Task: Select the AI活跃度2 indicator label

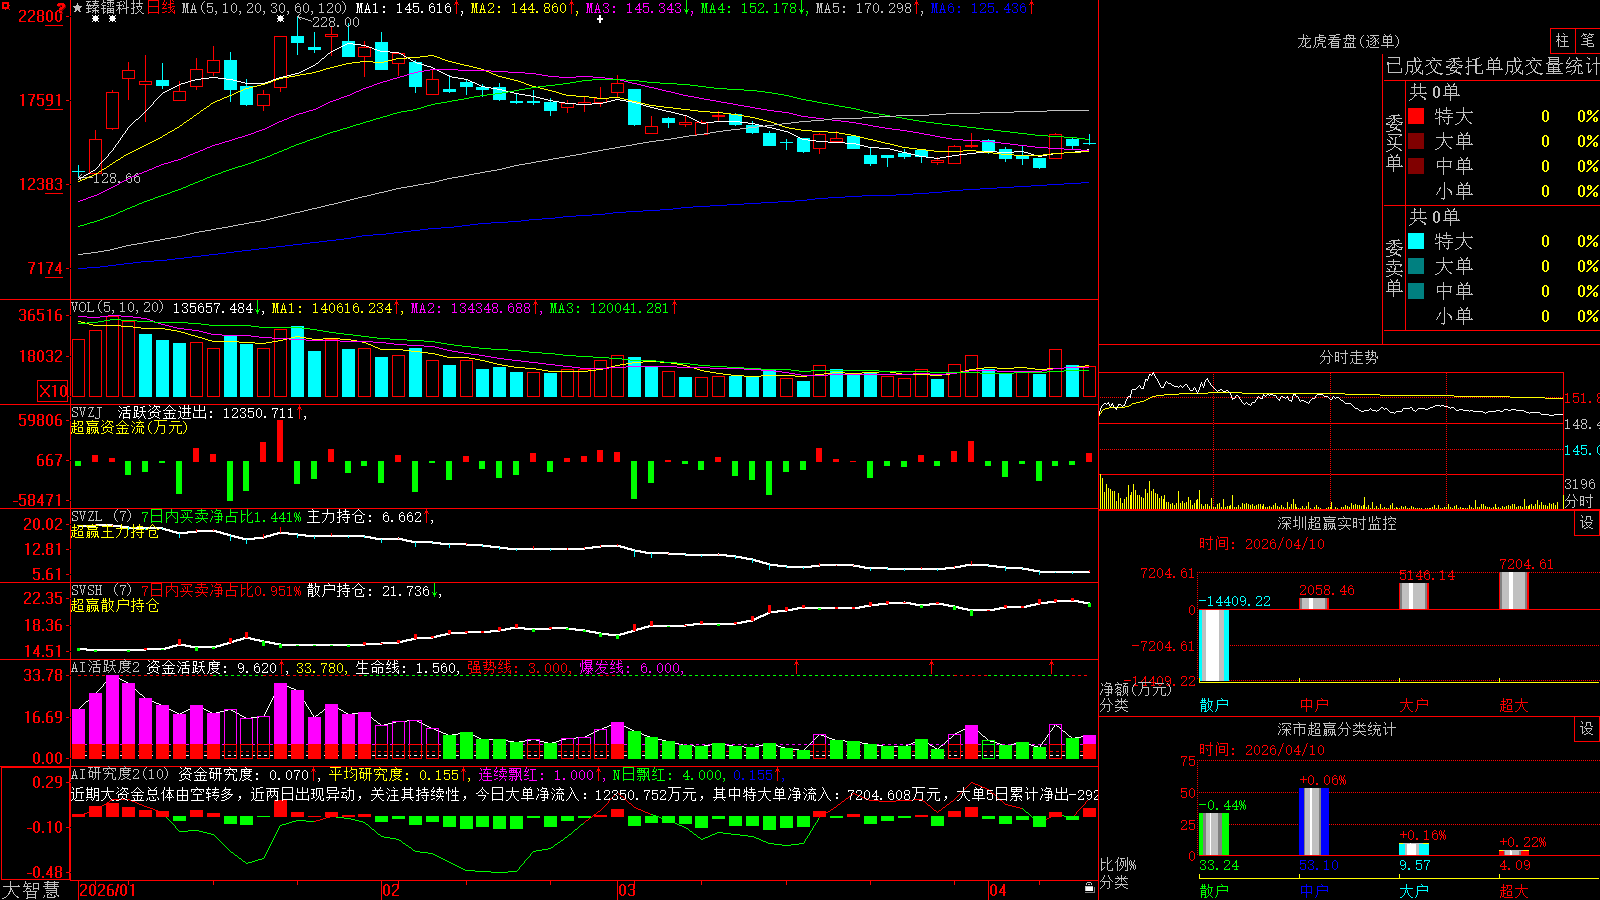Action: (x=106, y=668)
